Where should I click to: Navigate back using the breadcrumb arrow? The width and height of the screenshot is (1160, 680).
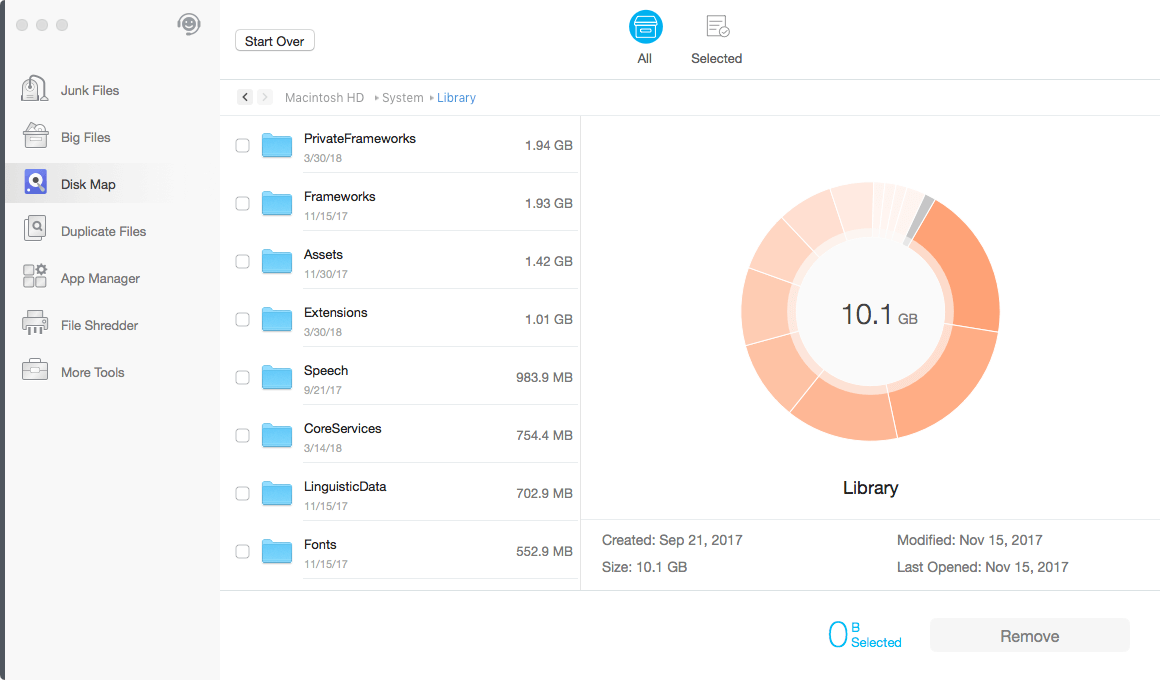[245, 97]
